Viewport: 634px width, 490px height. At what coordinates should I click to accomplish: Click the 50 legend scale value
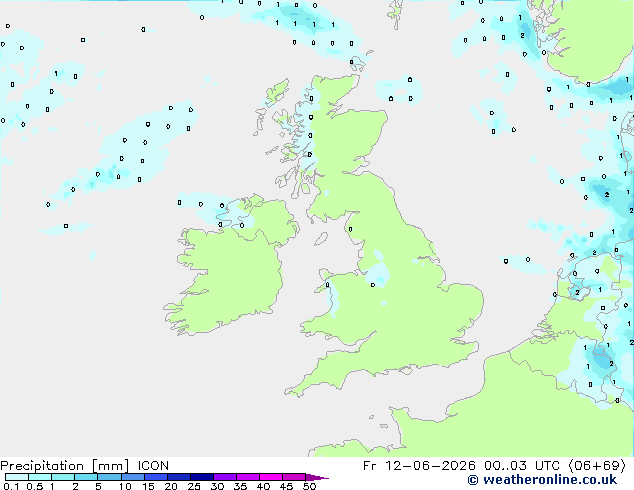pyautogui.click(x=310, y=486)
